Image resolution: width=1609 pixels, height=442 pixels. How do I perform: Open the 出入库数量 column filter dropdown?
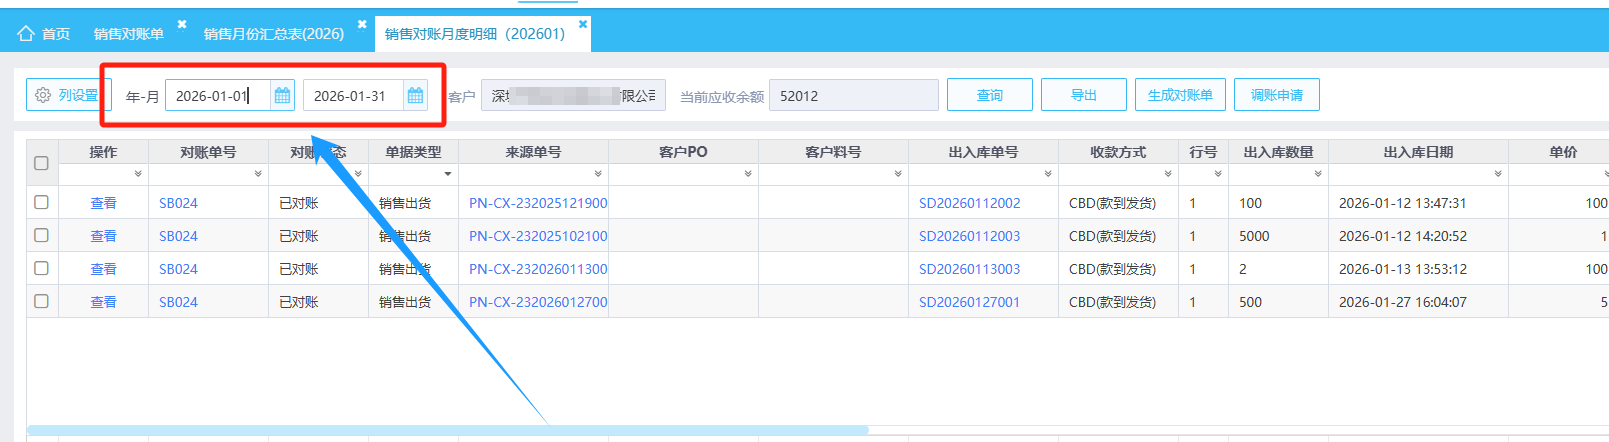pos(1318,174)
